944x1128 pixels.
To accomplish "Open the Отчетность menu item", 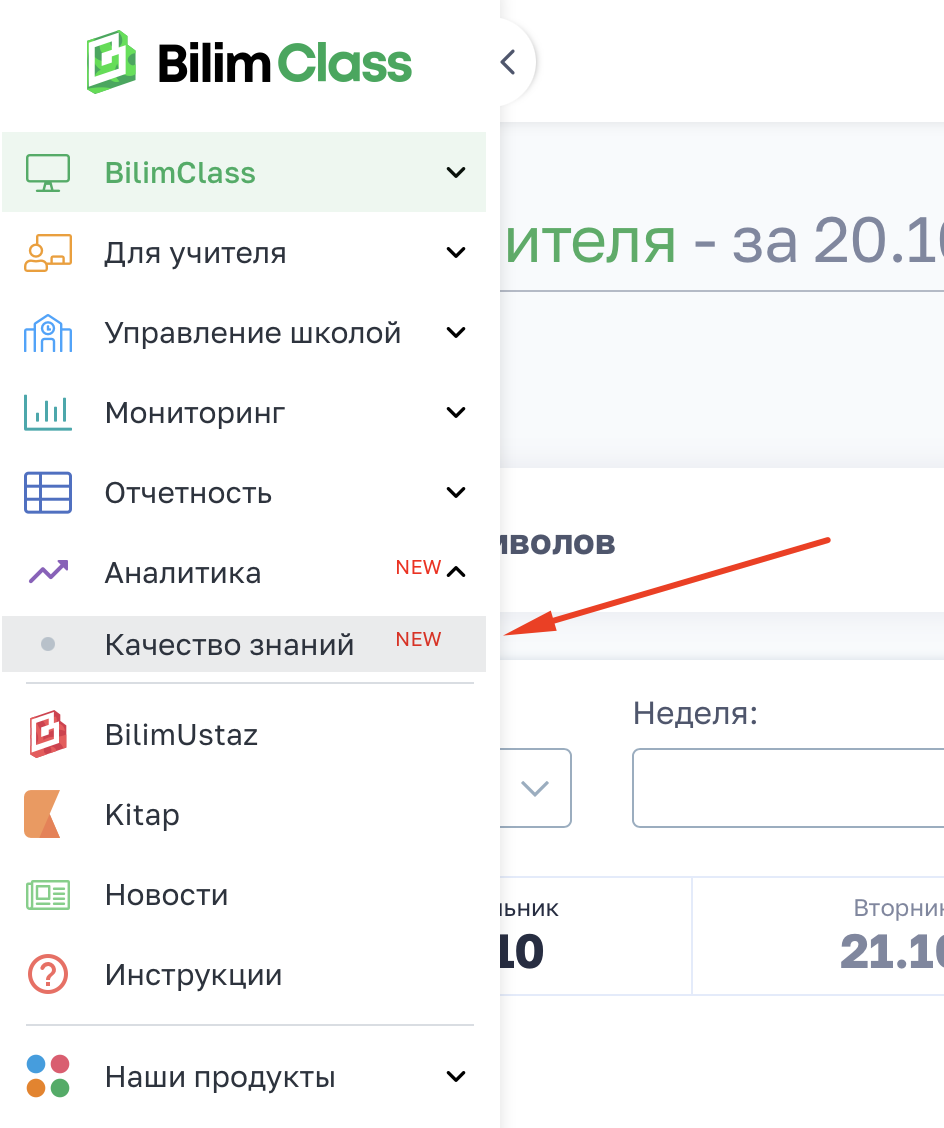I will point(244,492).
